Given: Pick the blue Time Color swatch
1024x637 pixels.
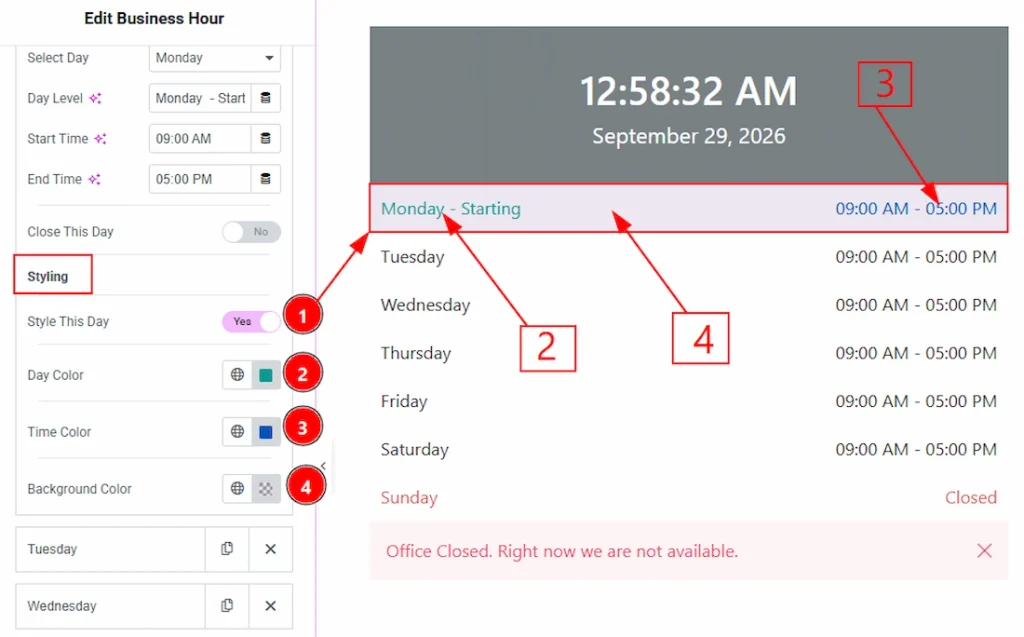Looking at the screenshot, I should (266, 432).
